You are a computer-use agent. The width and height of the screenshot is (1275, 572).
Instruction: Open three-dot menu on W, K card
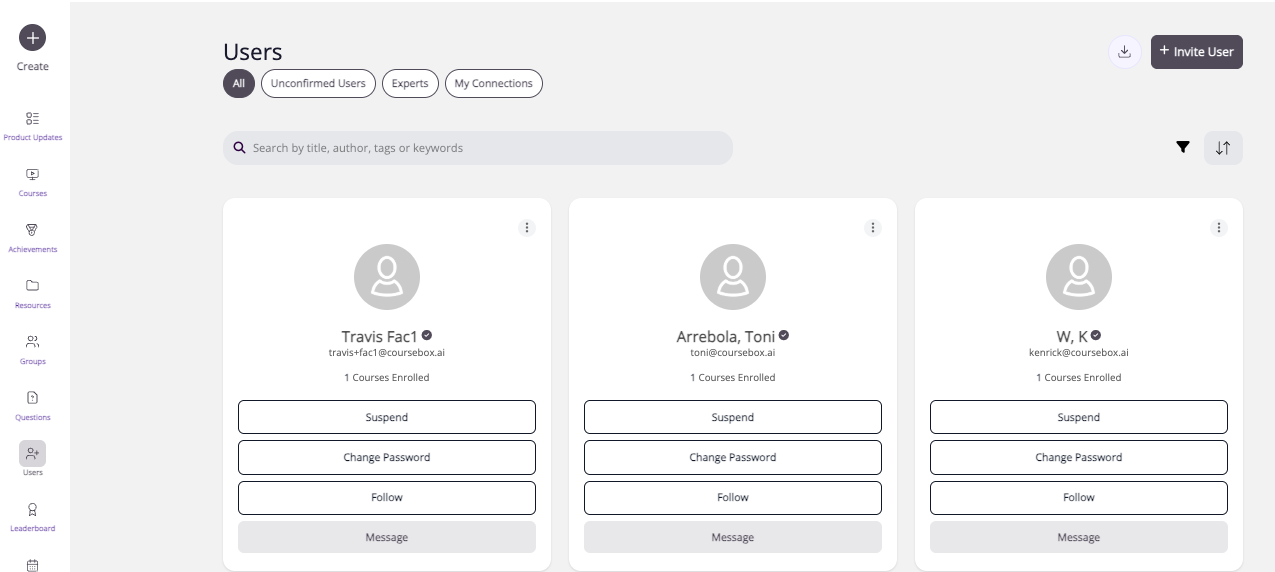click(1219, 228)
